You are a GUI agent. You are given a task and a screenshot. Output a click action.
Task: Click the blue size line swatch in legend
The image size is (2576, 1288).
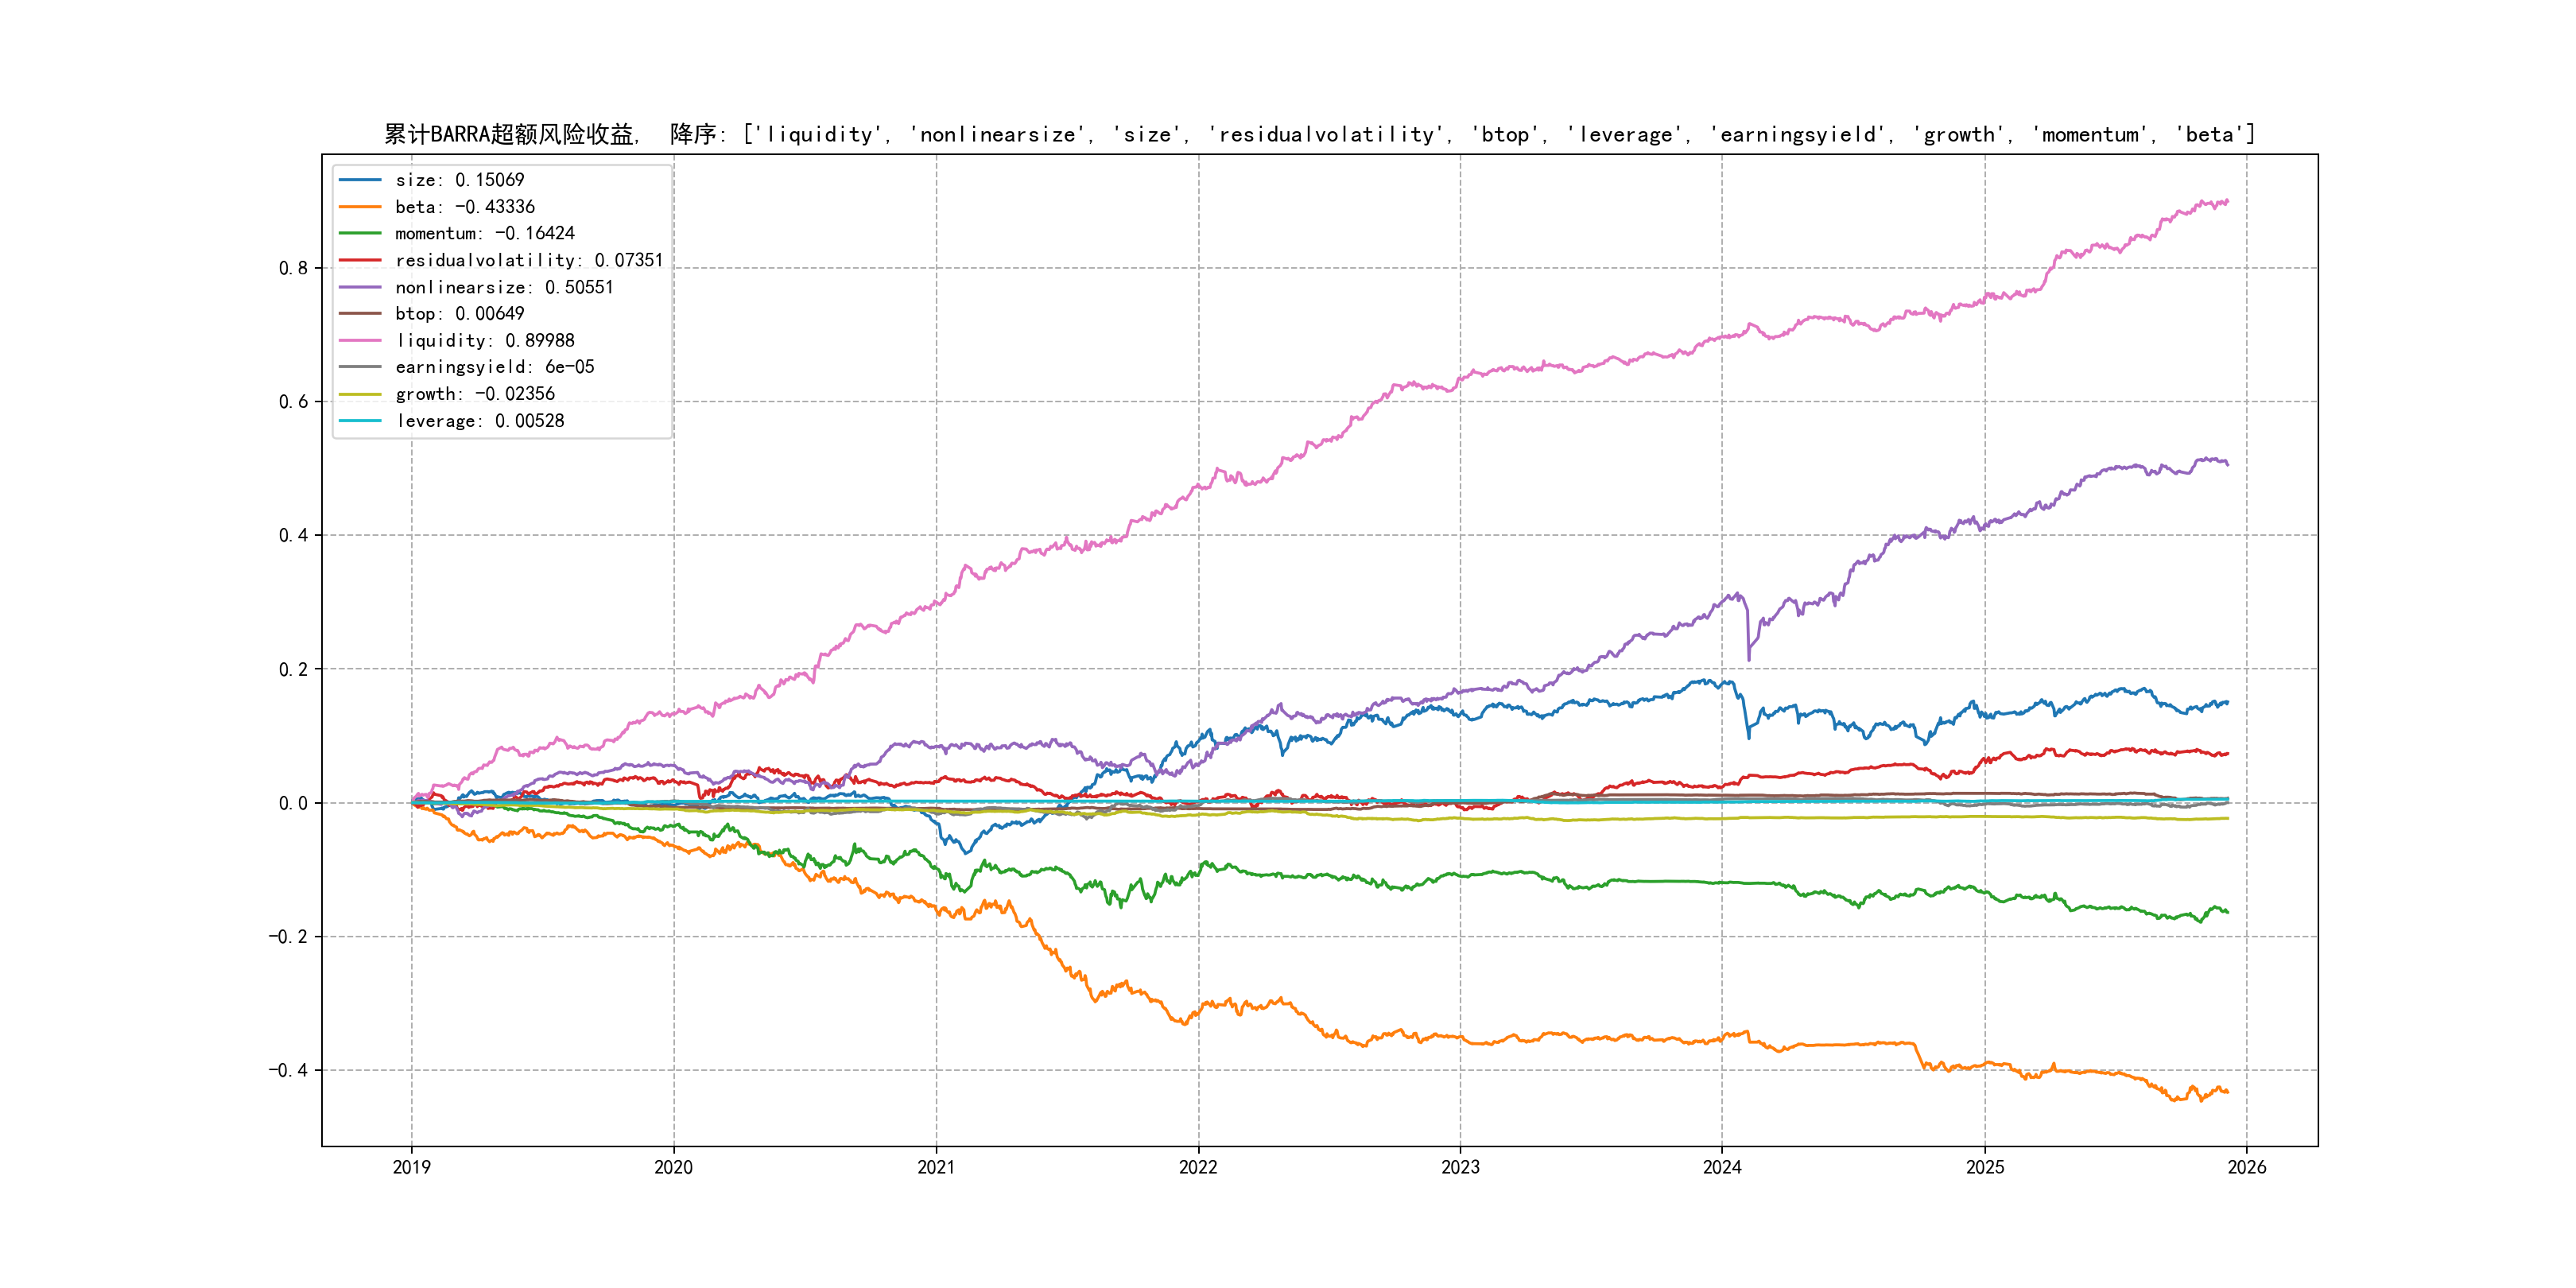point(360,180)
